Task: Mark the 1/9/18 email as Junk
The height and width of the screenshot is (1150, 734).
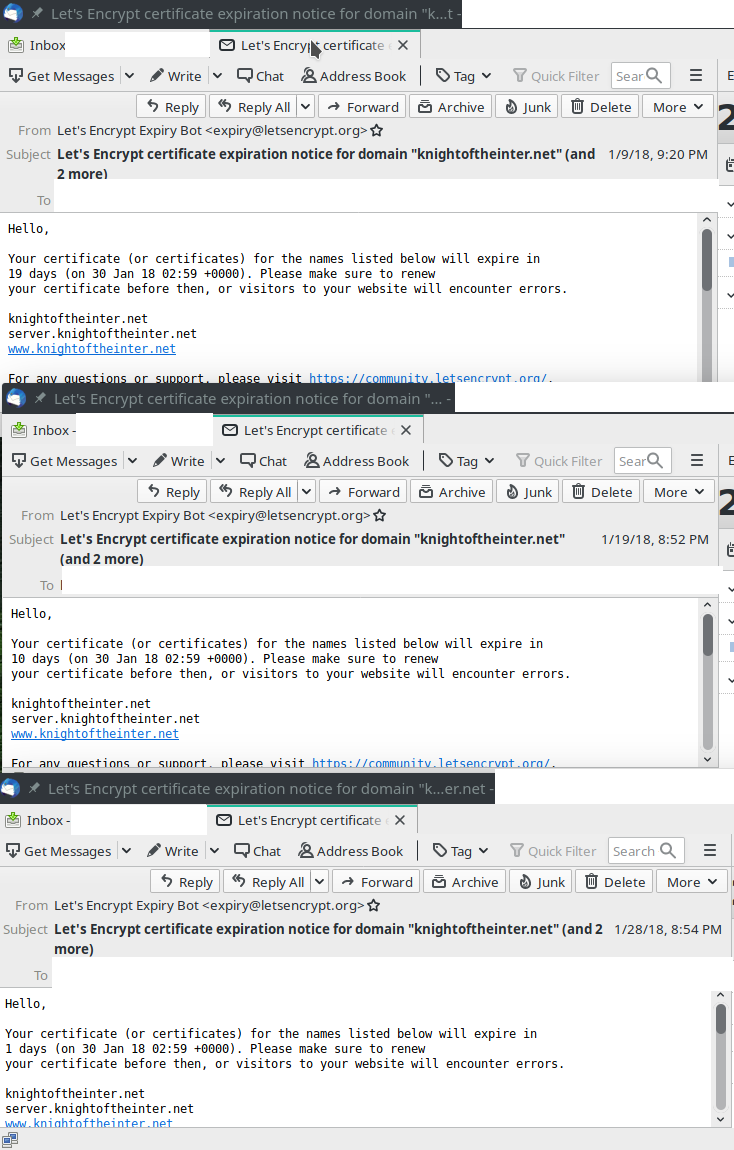Action: [527, 107]
